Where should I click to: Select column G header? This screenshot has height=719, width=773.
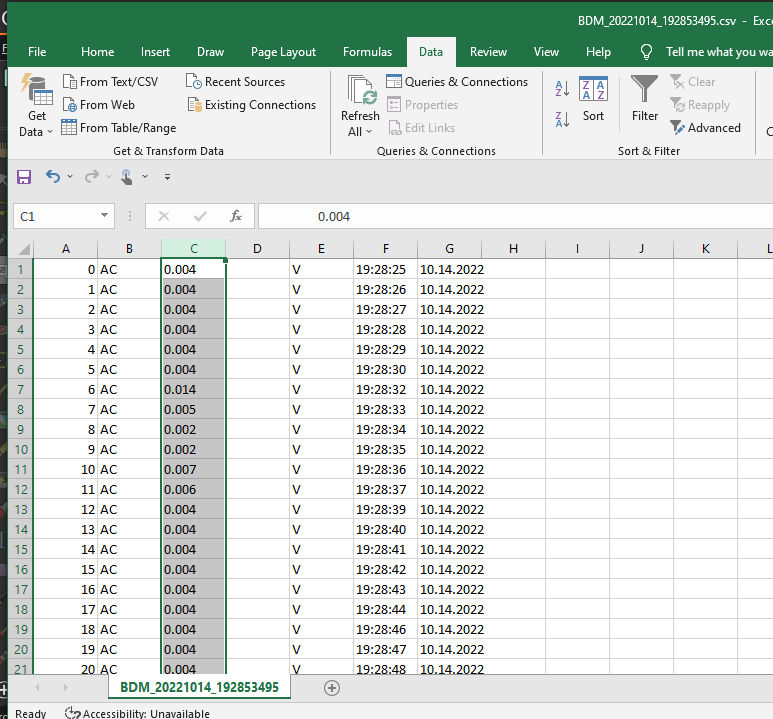[x=449, y=249]
